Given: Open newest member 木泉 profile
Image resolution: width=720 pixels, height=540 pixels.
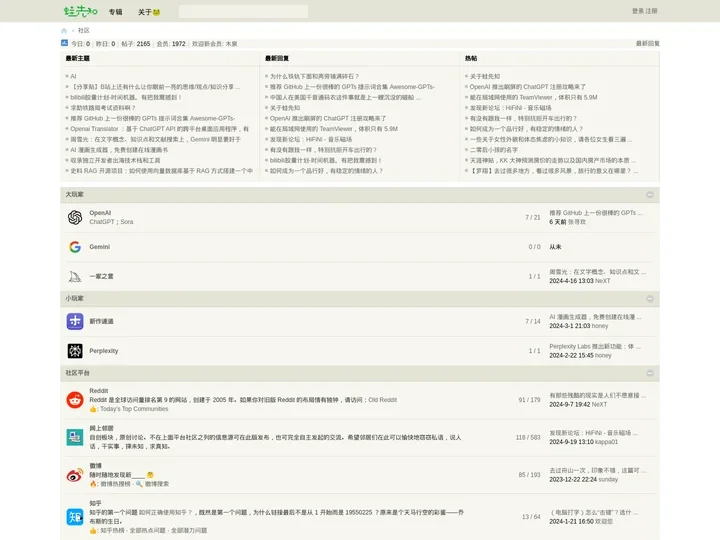Looking at the screenshot, I should click(231, 44).
